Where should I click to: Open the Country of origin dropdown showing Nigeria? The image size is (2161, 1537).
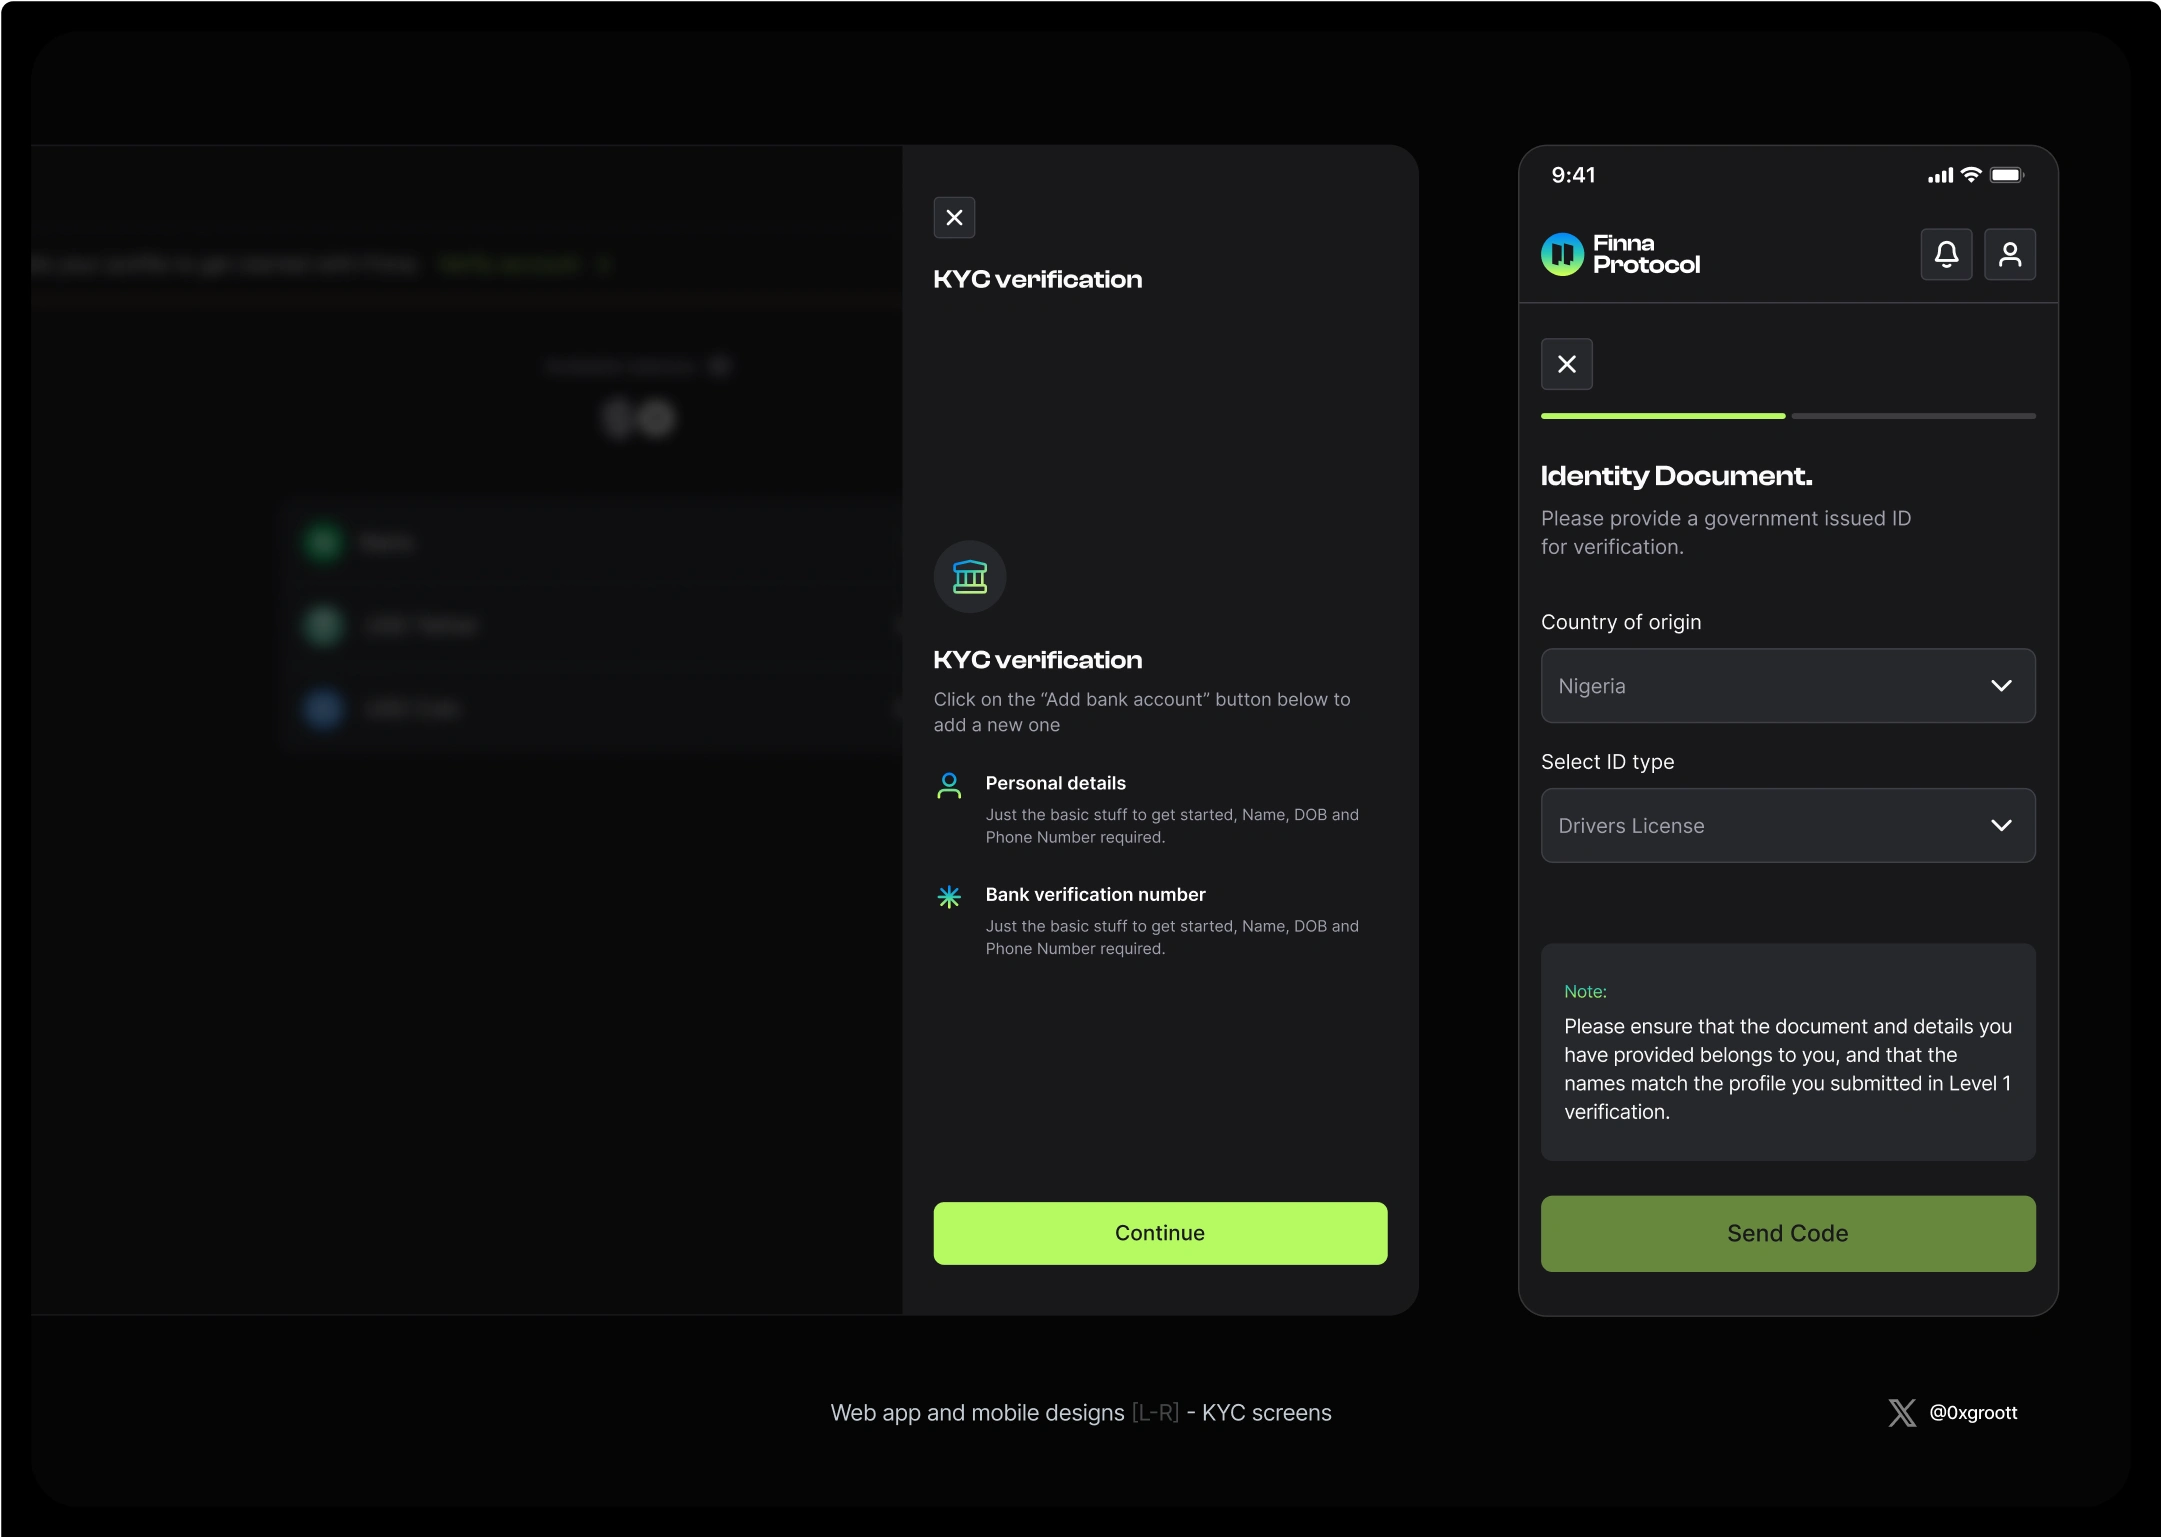(1786, 686)
